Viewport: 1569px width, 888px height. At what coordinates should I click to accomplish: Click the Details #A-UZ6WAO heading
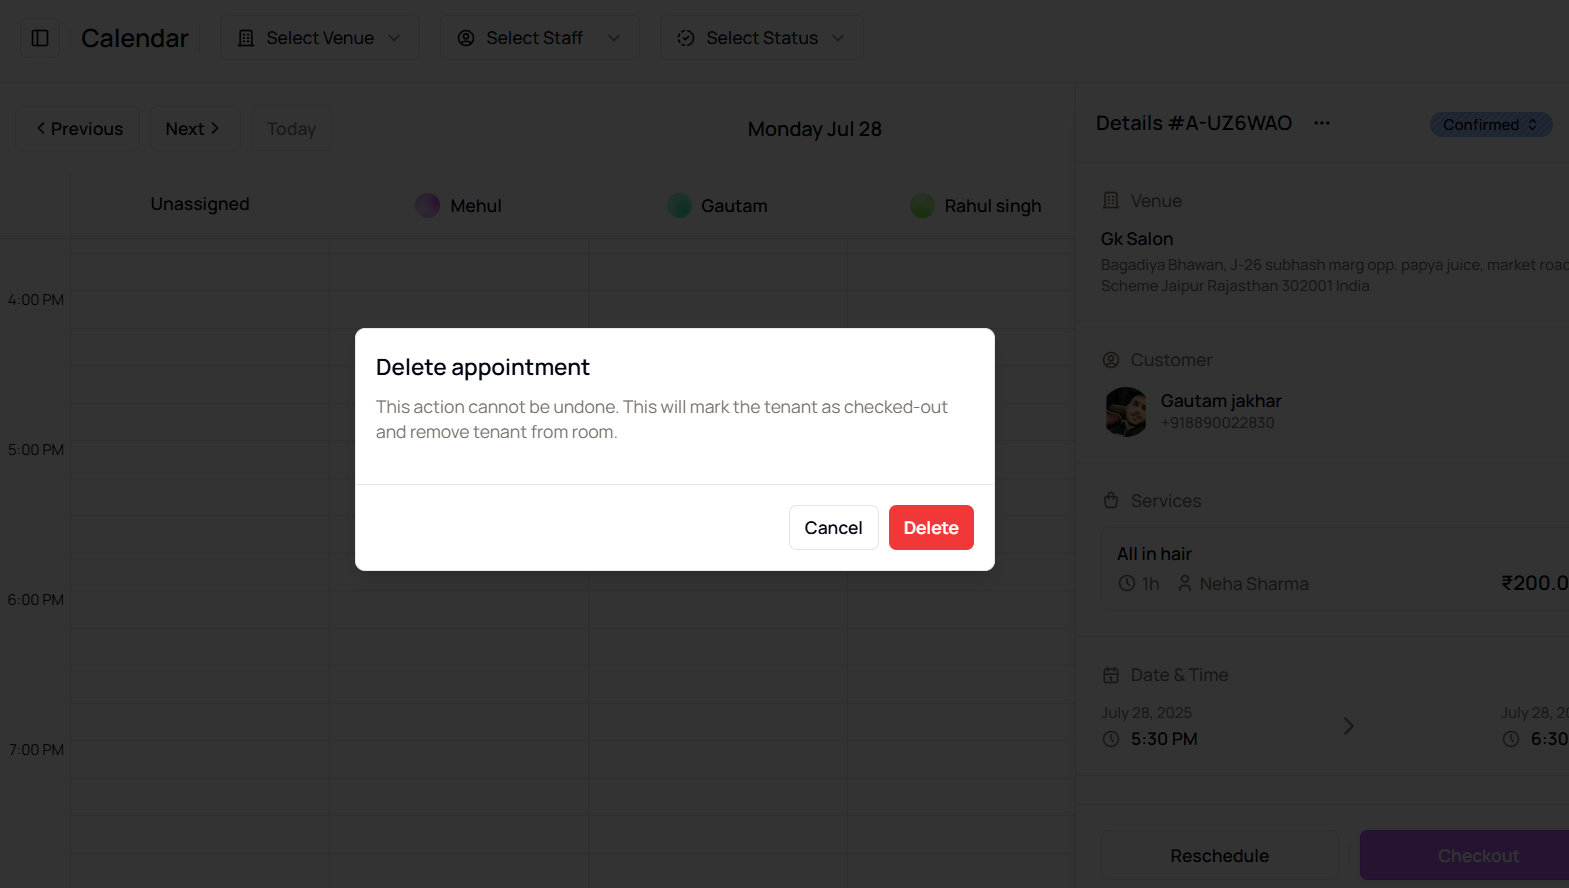tap(1194, 123)
